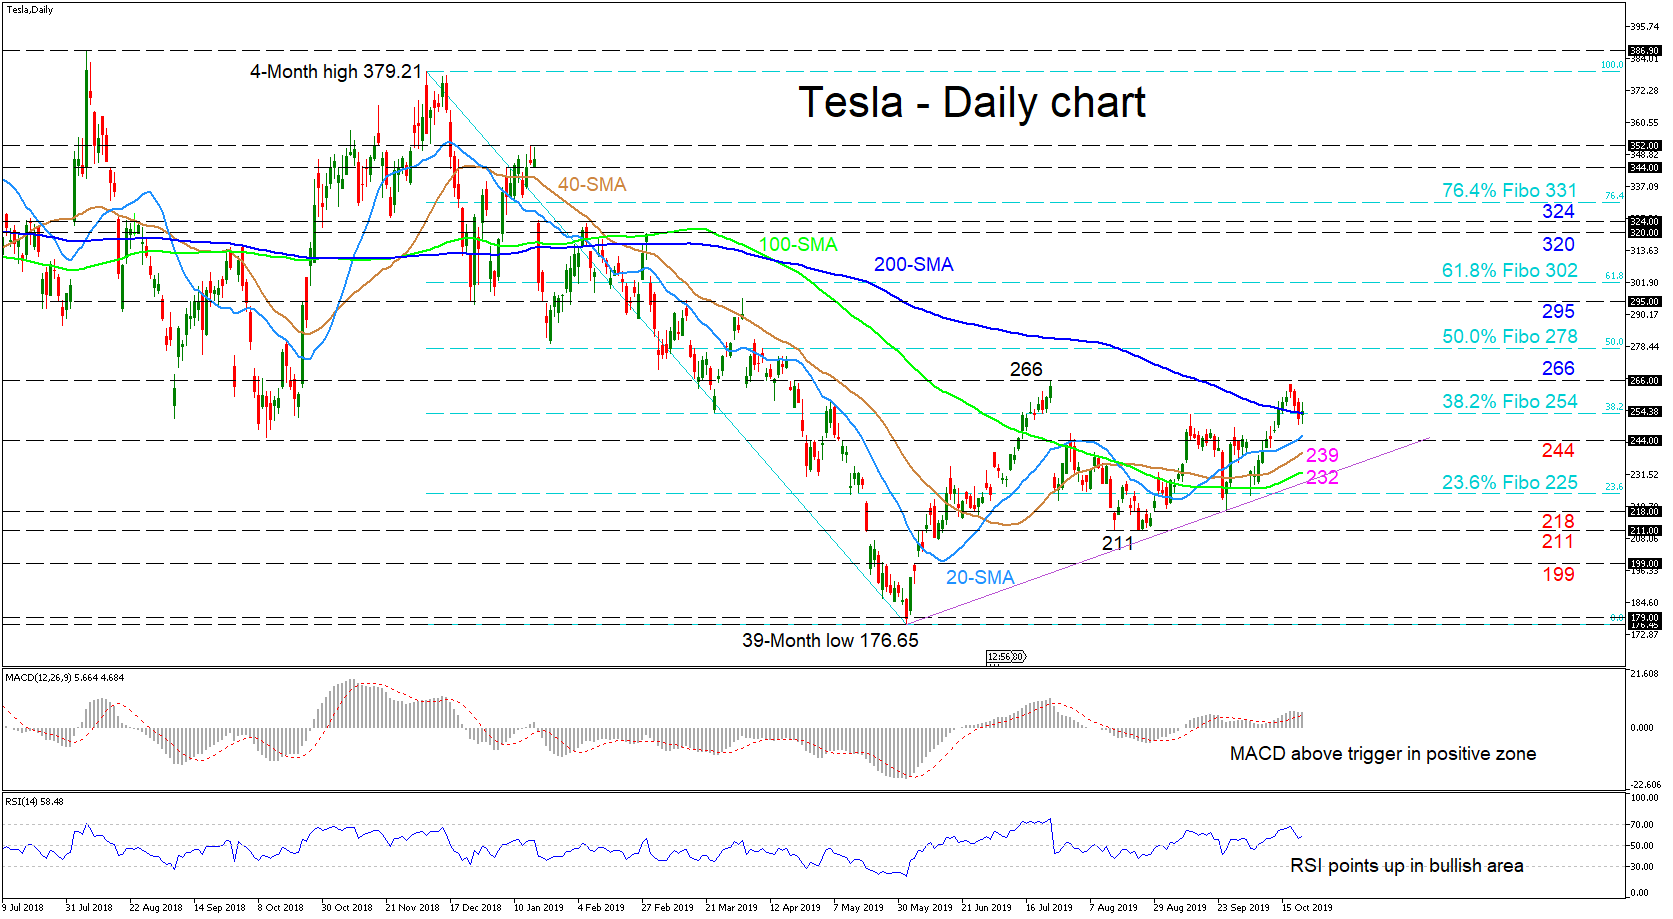Click the red 244 support level
This screenshot has width=1673, height=919.
1558,450
